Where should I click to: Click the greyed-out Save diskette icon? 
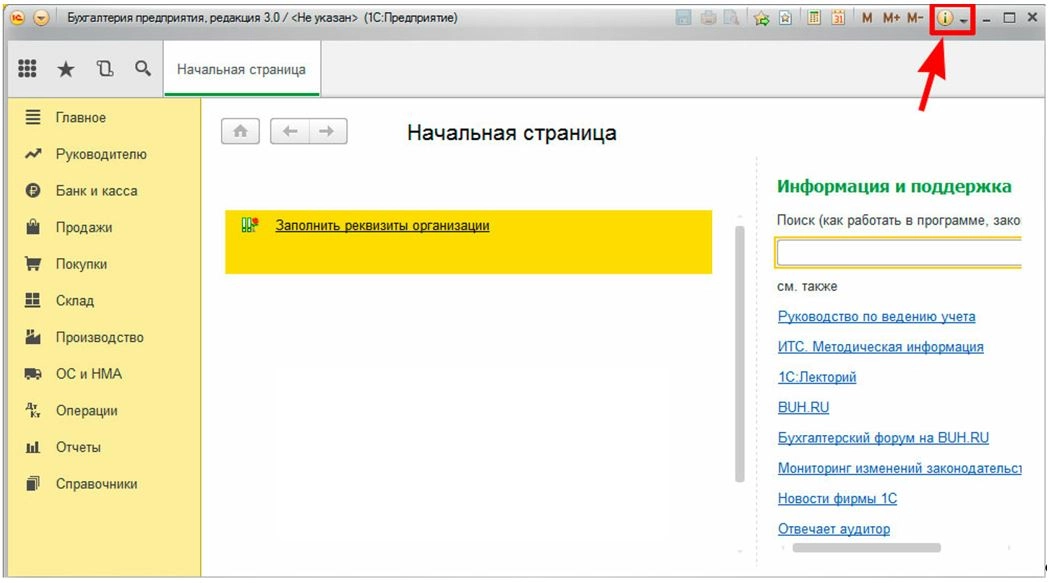[x=684, y=19]
